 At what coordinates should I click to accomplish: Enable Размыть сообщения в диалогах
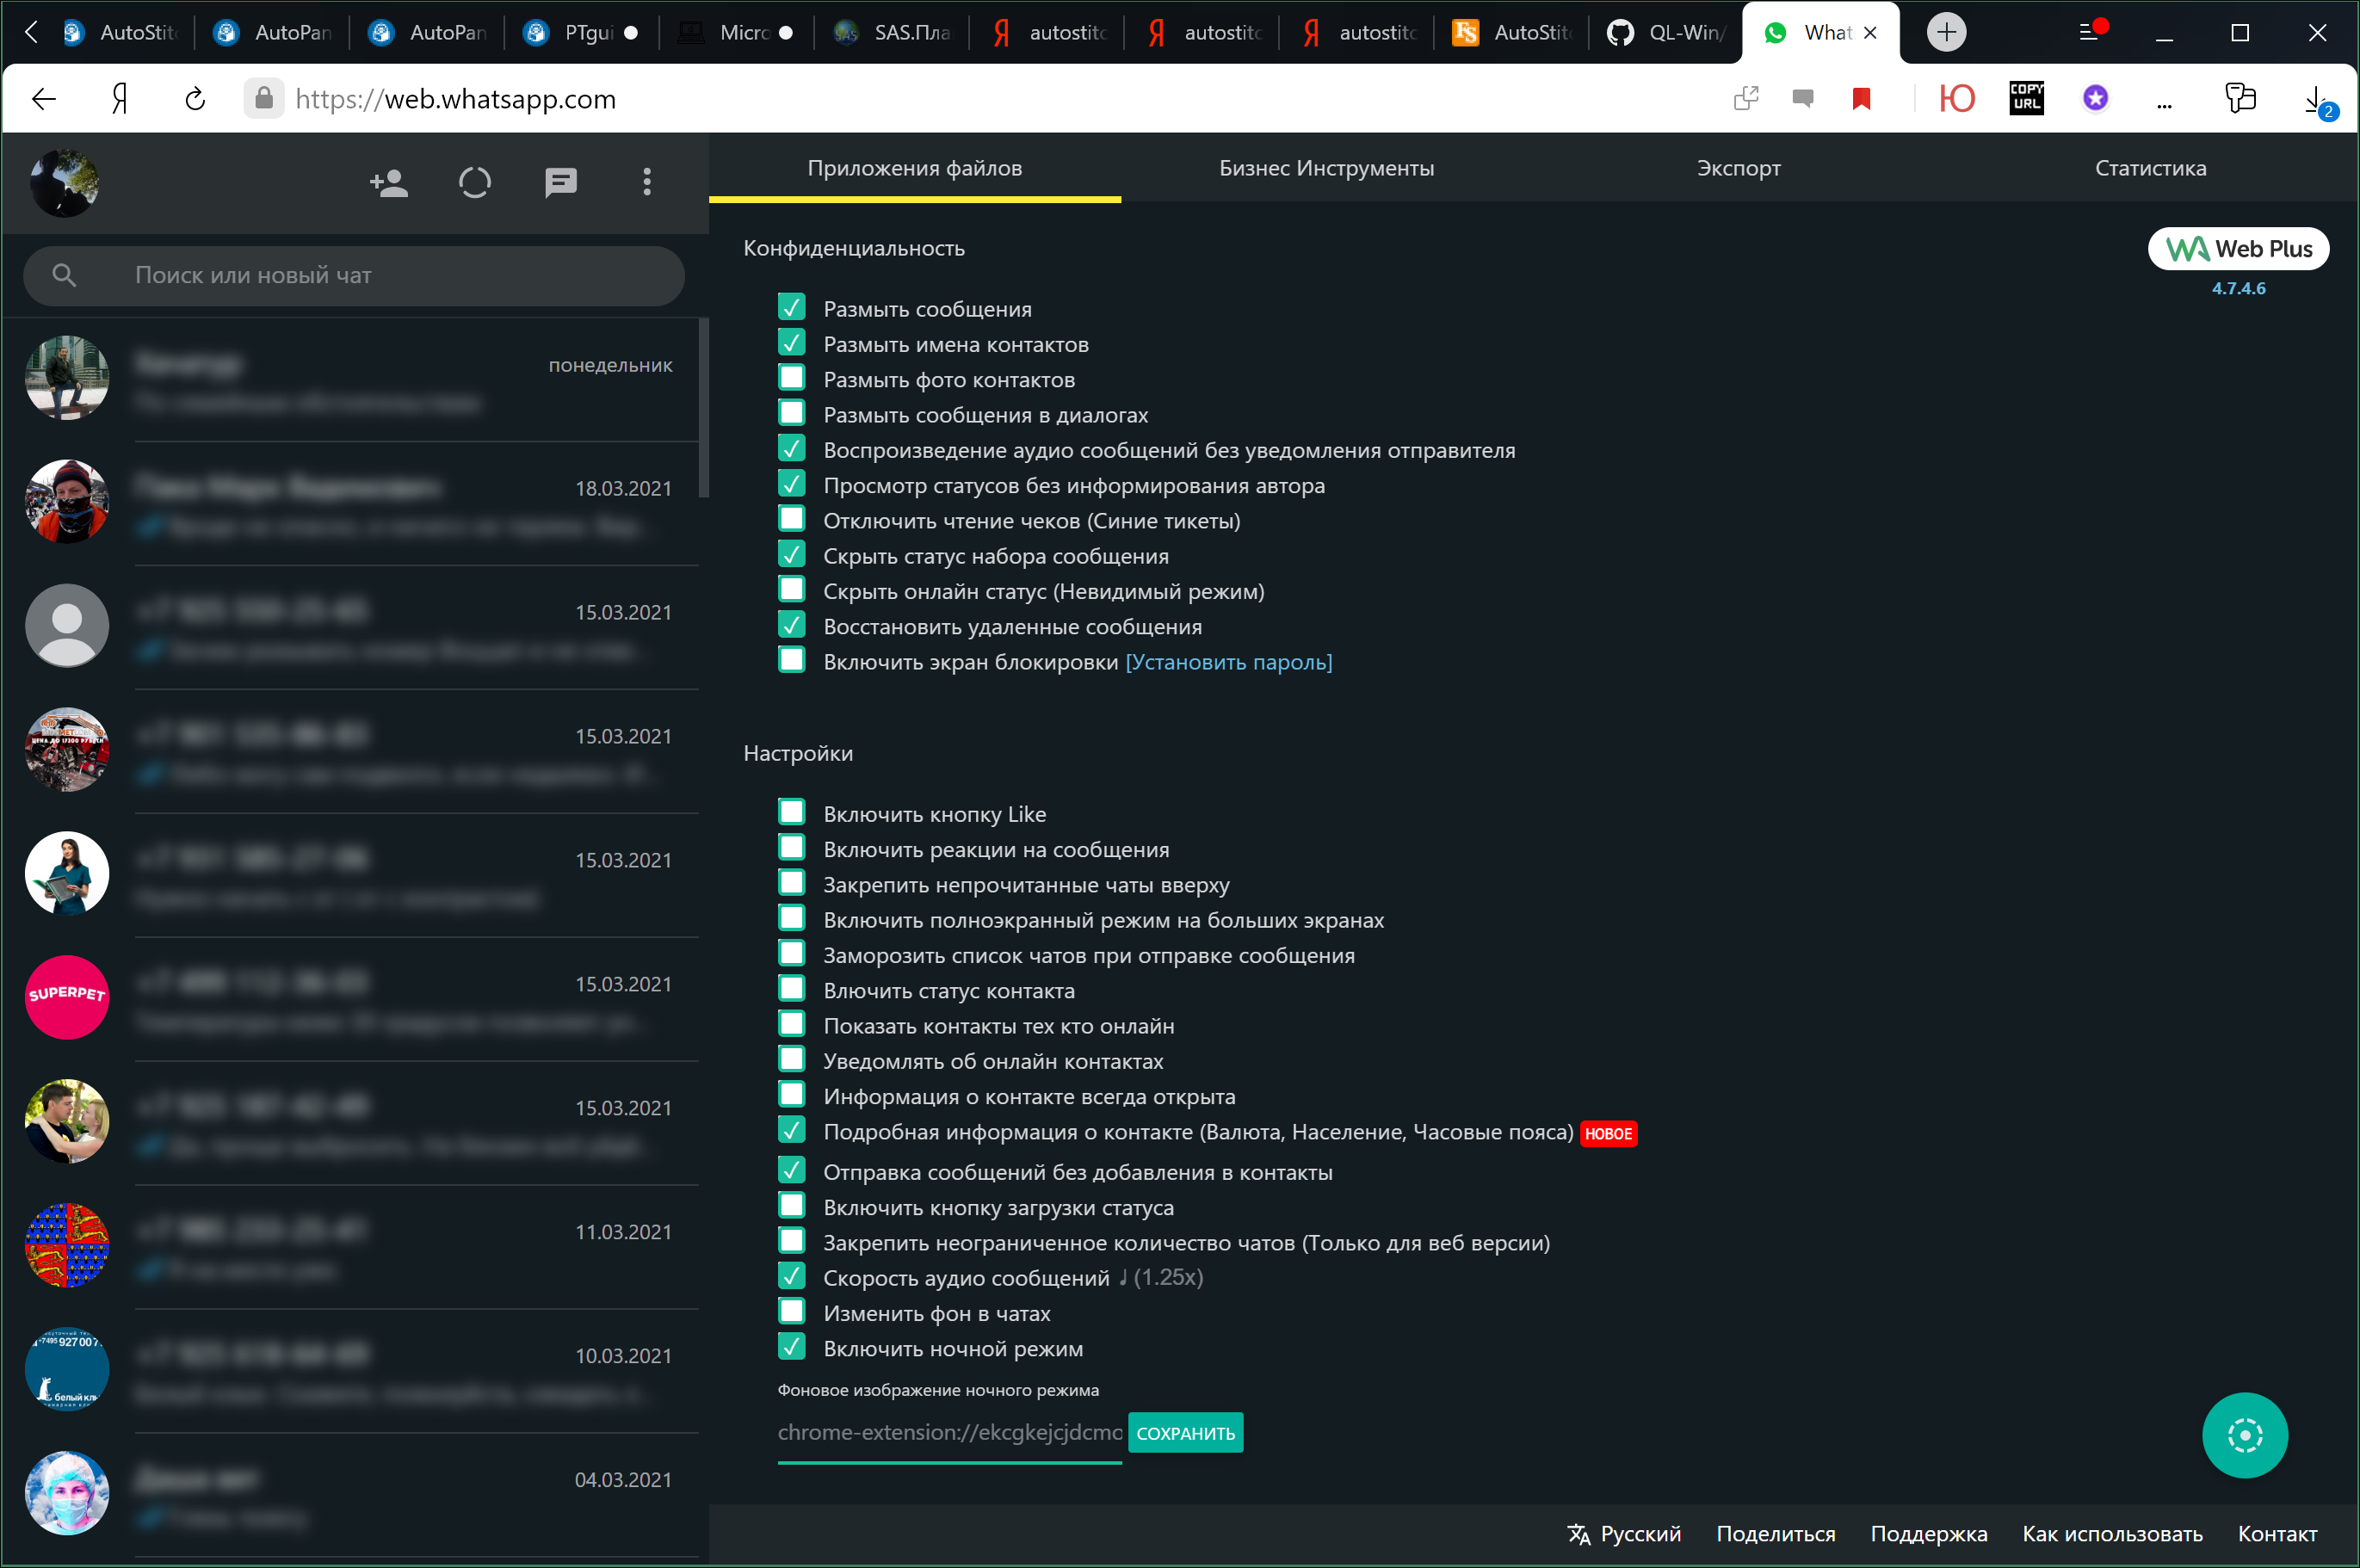pyautogui.click(x=792, y=412)
